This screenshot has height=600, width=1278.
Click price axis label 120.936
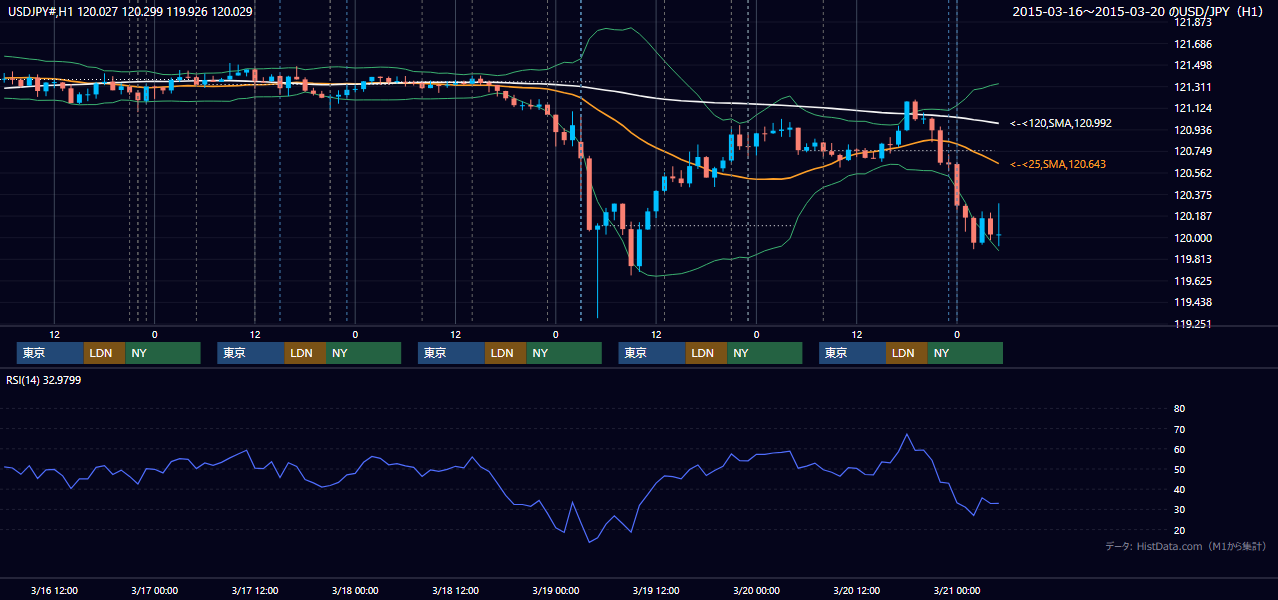pyautogui.click(x=1192, y=130)
